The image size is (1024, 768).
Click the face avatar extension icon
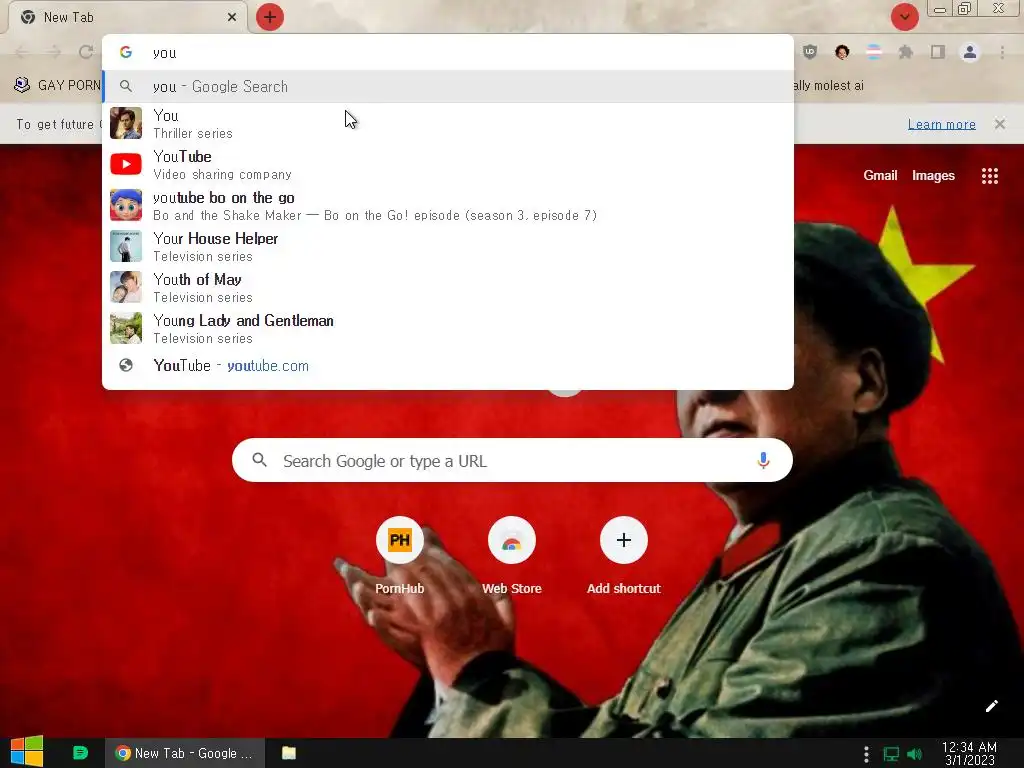pyautogui.click(x=842, y=52)
